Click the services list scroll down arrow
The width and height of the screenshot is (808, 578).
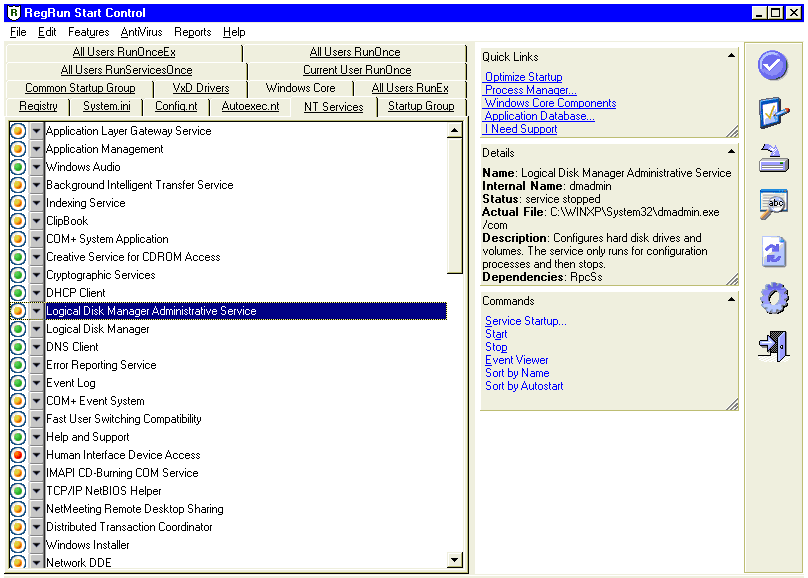454,559
